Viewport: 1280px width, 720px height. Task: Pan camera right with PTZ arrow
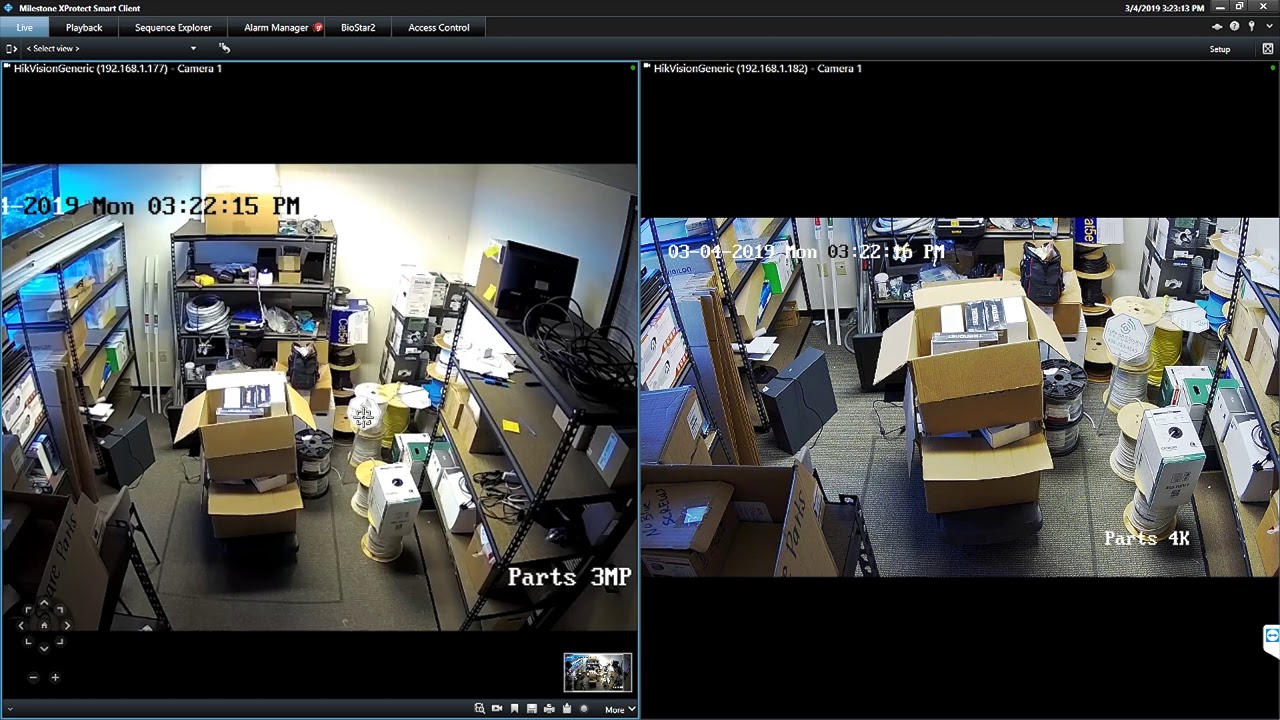(66, 626)
